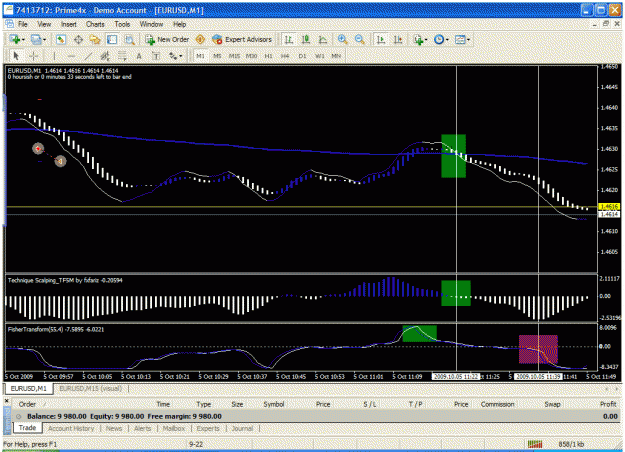
Task: Open the Strategy Tester magnifier icon
Action: (129, 39)
